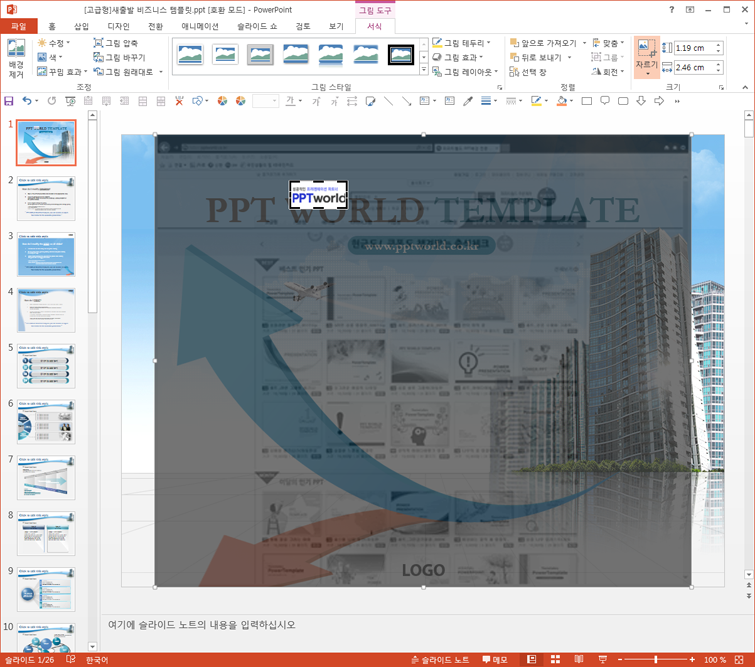Expand the picture styles gallery more arrow
Viewport: 755px width, 667px height.
(424, 70)
